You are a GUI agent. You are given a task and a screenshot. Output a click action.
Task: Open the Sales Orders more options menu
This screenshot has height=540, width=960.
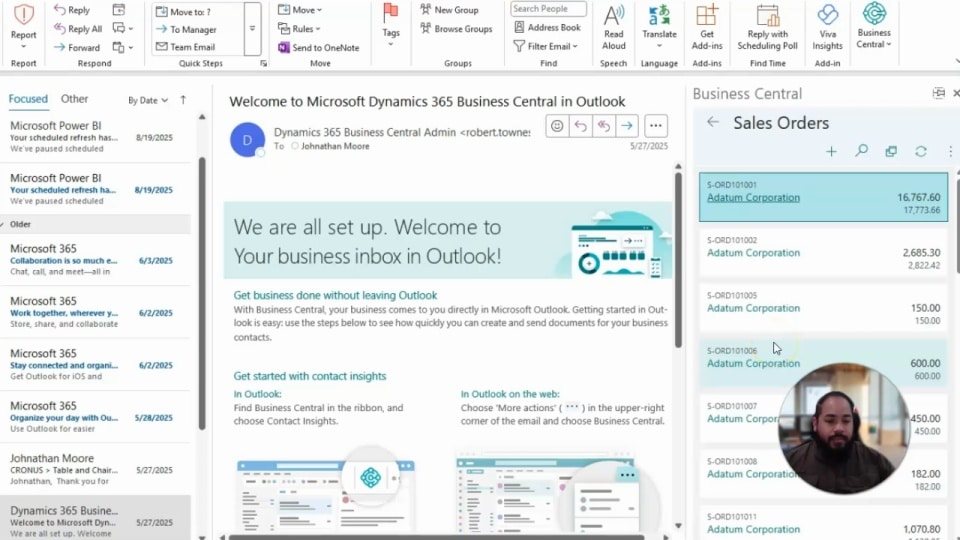tap(950, 151)
